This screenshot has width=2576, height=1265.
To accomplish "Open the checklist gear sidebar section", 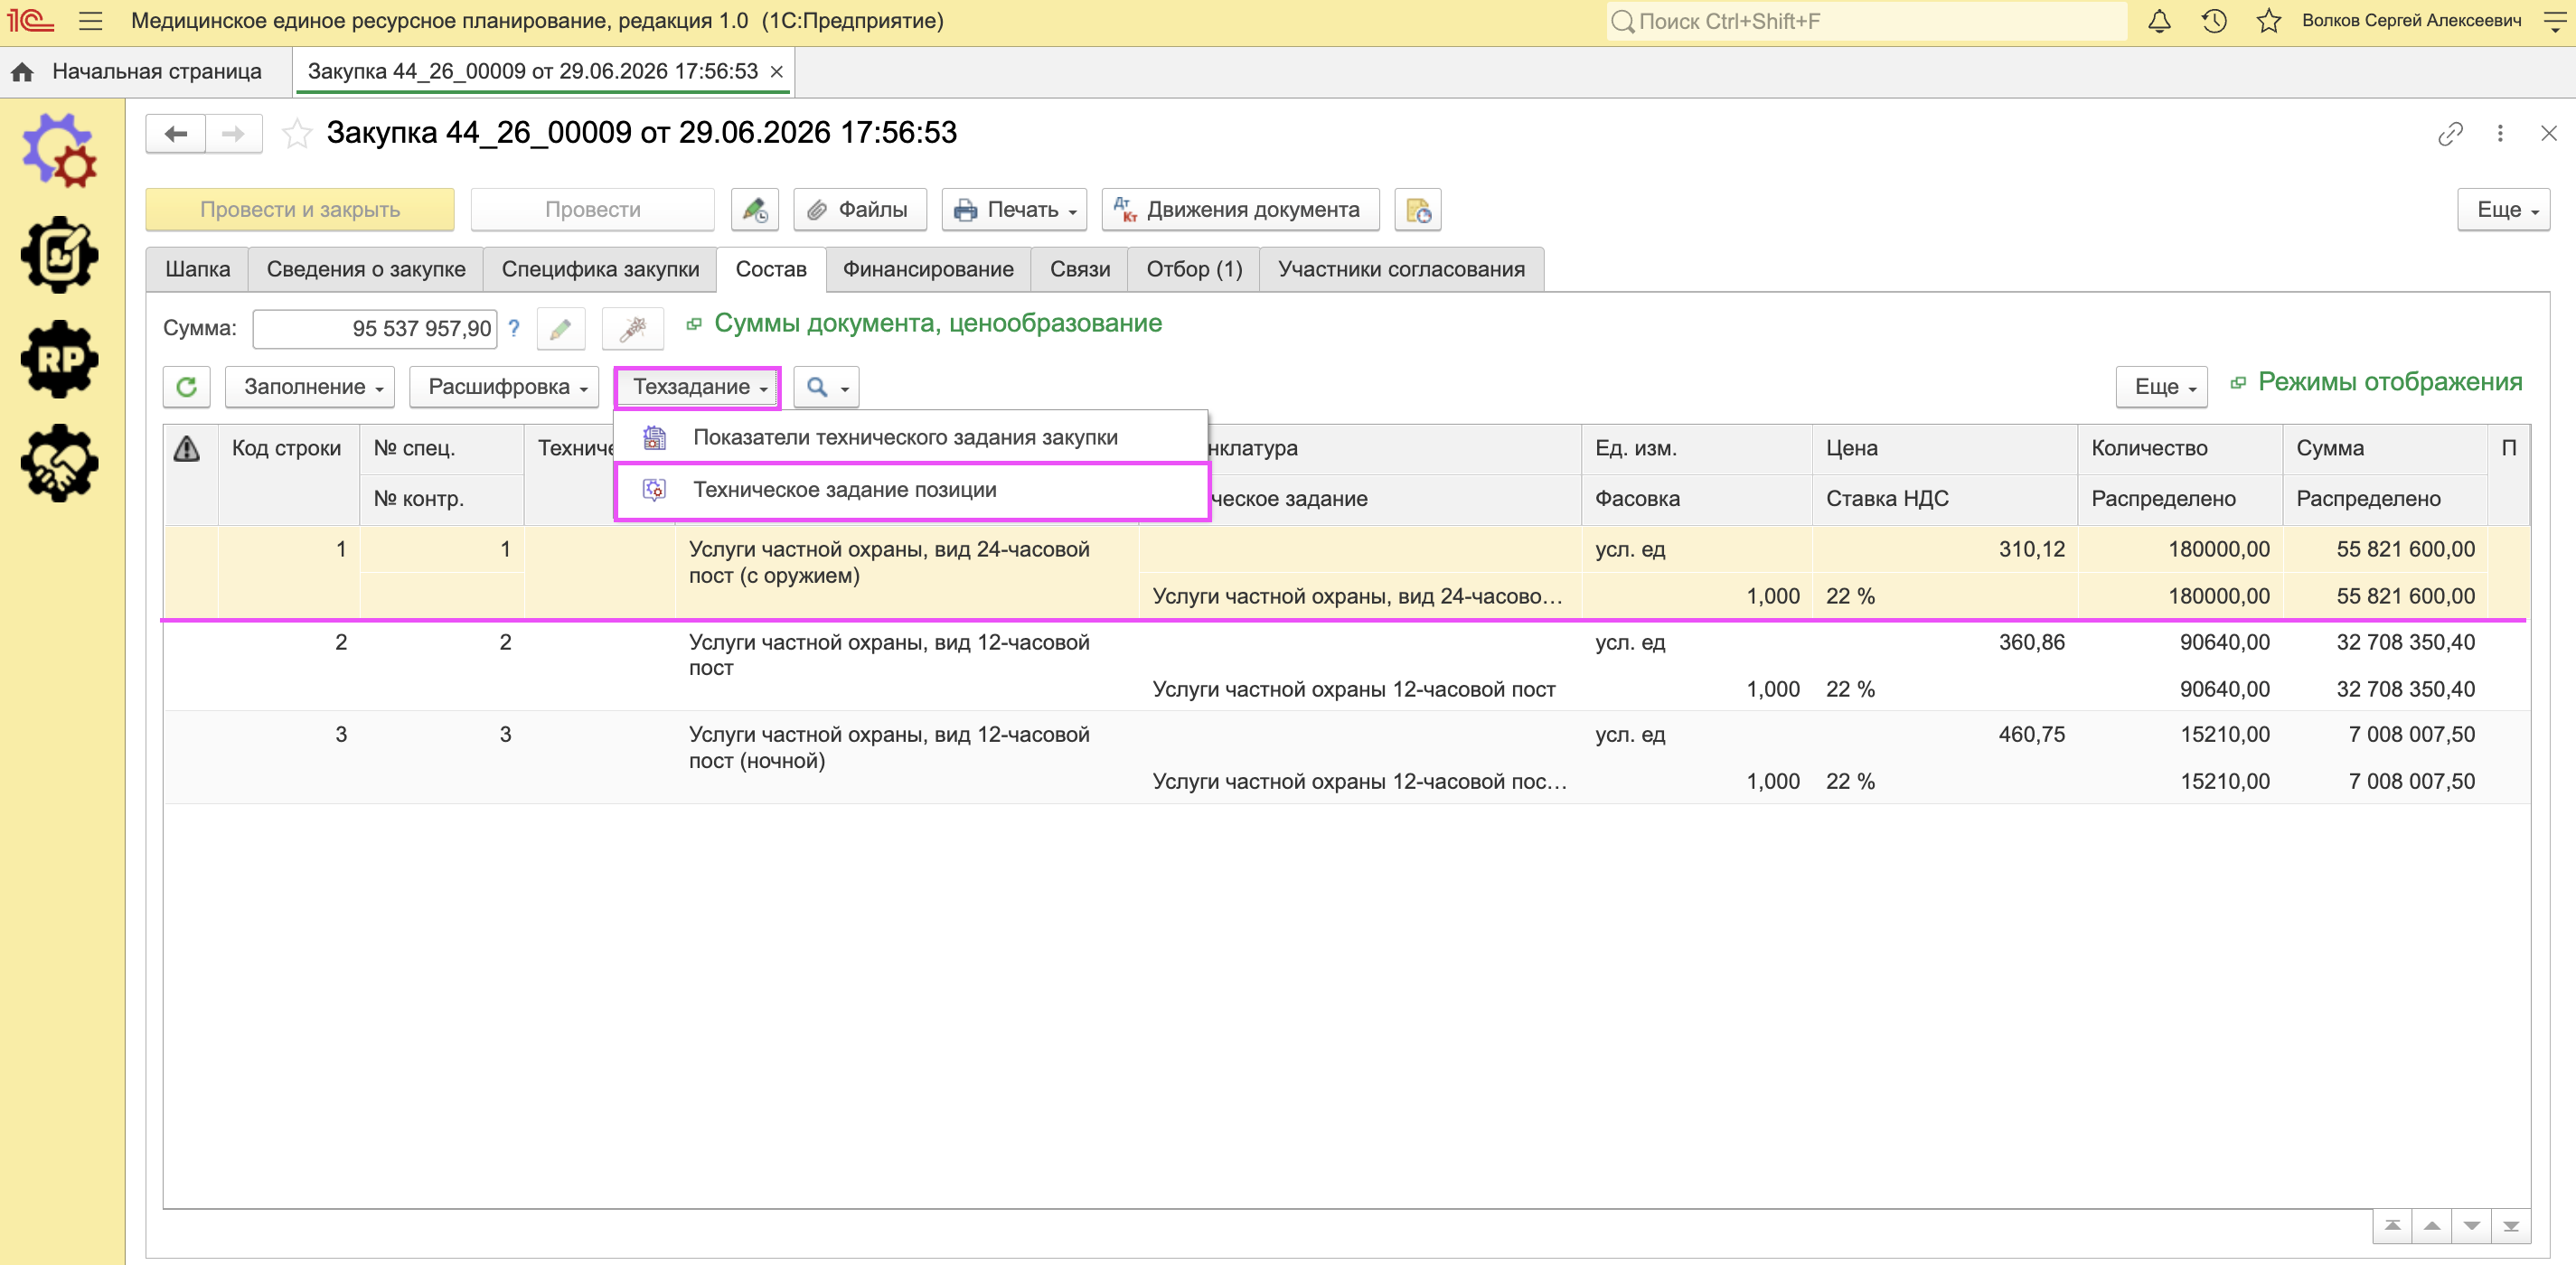I will point(60,255).
